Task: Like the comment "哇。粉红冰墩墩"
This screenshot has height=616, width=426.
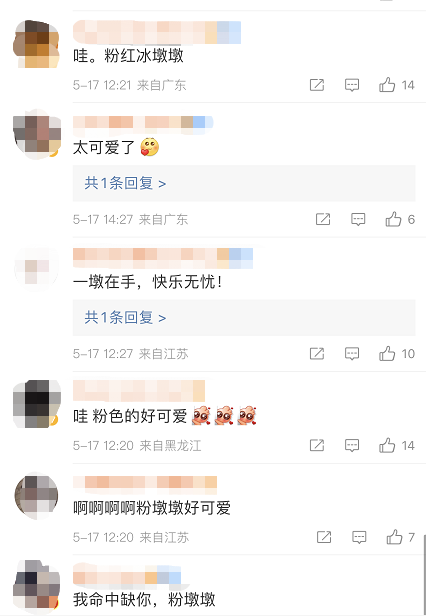Action: tap(387, 85)
